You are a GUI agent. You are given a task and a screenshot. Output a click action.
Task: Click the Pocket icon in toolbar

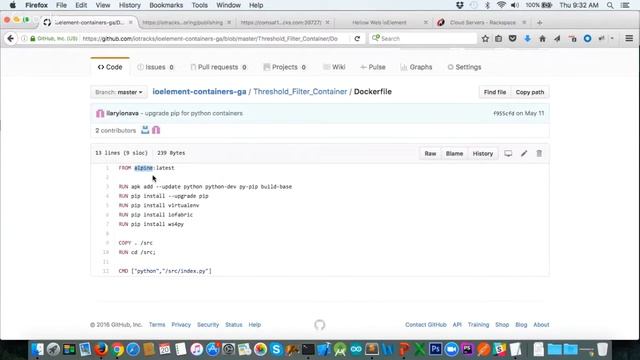[512, 38]
